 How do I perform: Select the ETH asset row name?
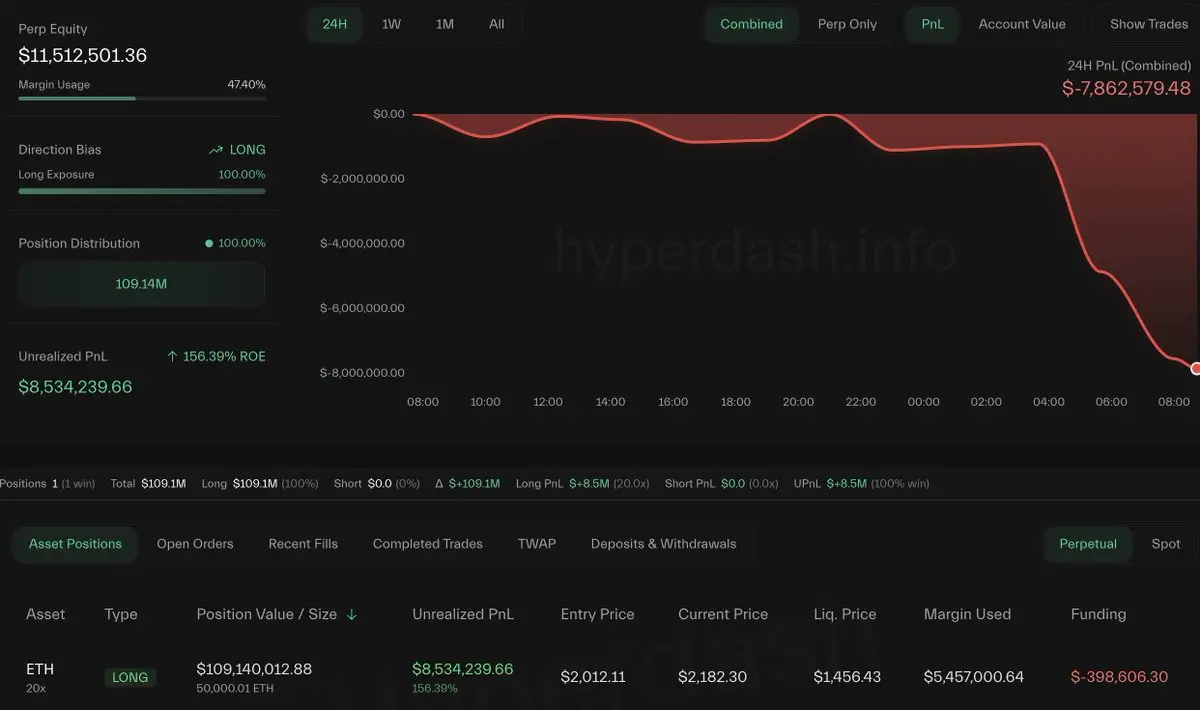coord(40,669)
